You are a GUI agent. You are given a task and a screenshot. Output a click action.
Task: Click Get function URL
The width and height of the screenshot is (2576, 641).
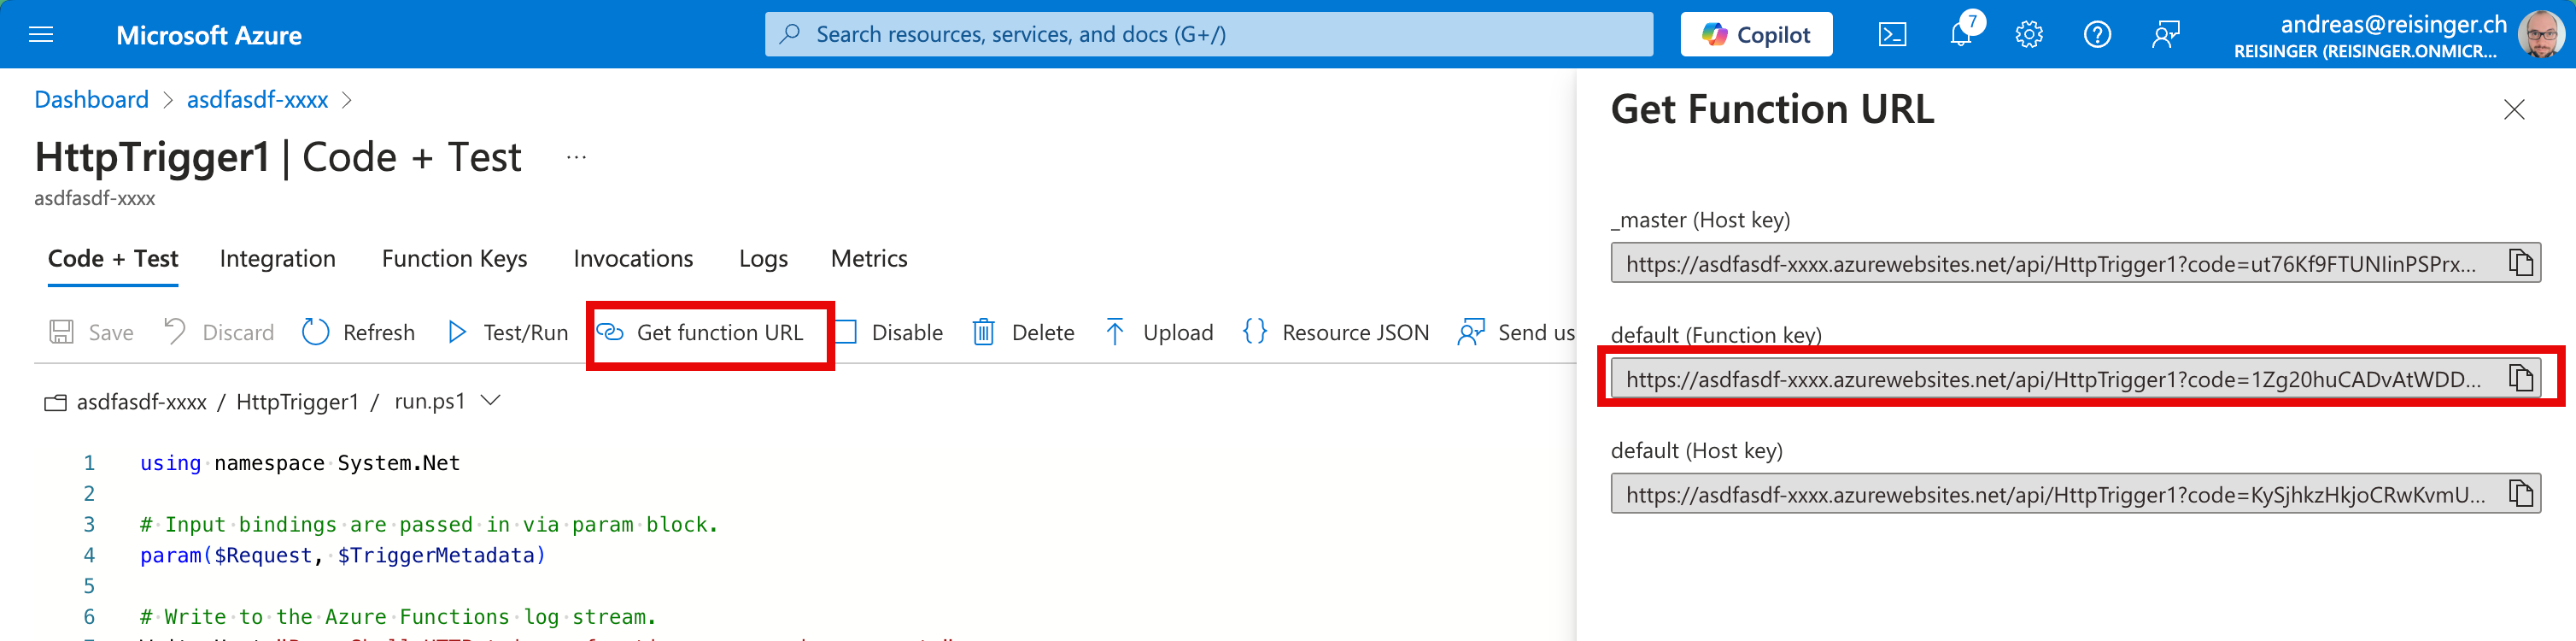[700, 332]
